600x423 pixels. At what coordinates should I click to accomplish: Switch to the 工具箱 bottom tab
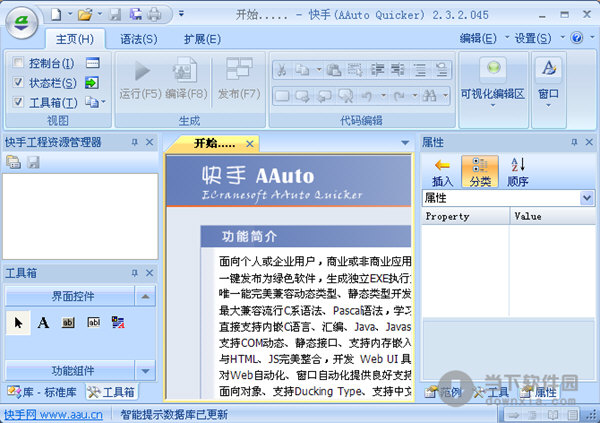(x=111, y=392)
